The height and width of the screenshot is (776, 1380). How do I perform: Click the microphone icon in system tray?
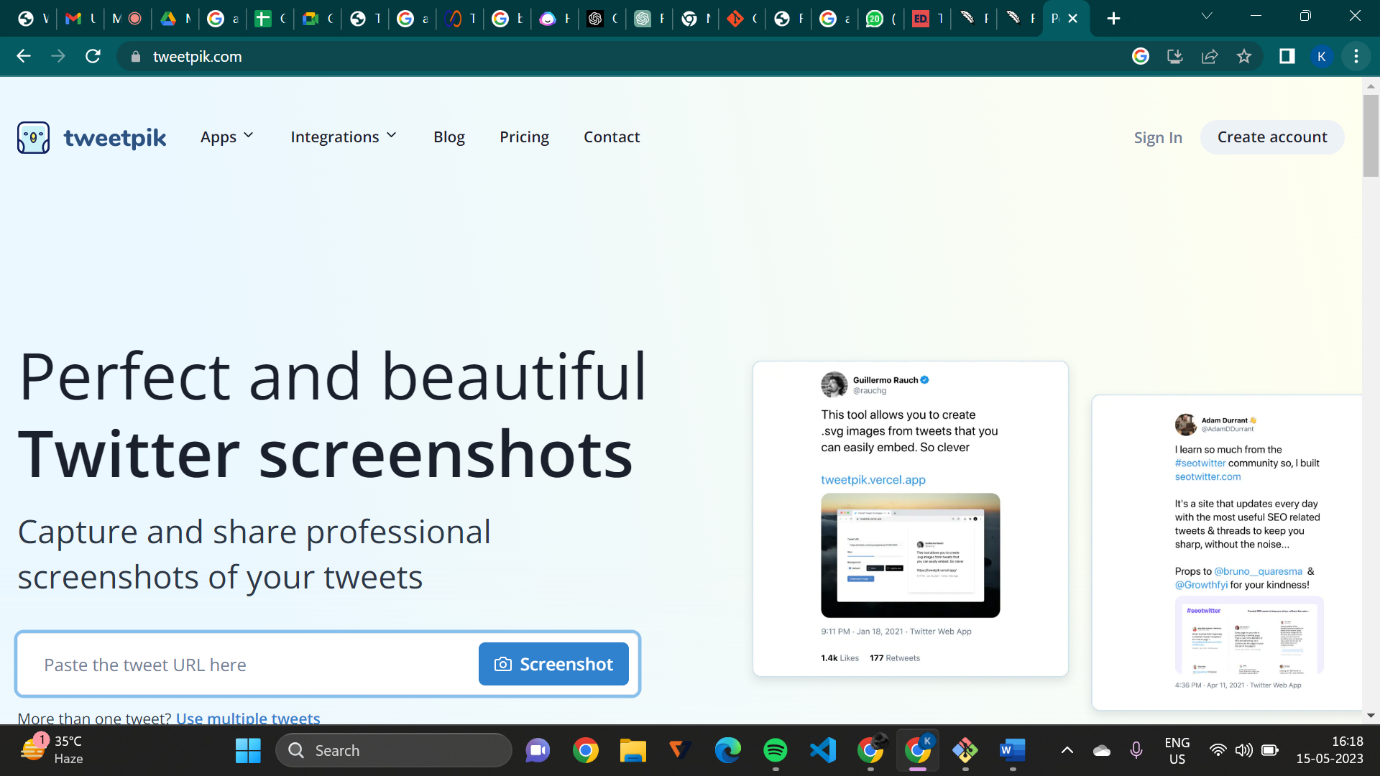pyautogui.click(x=1136, y=750)
